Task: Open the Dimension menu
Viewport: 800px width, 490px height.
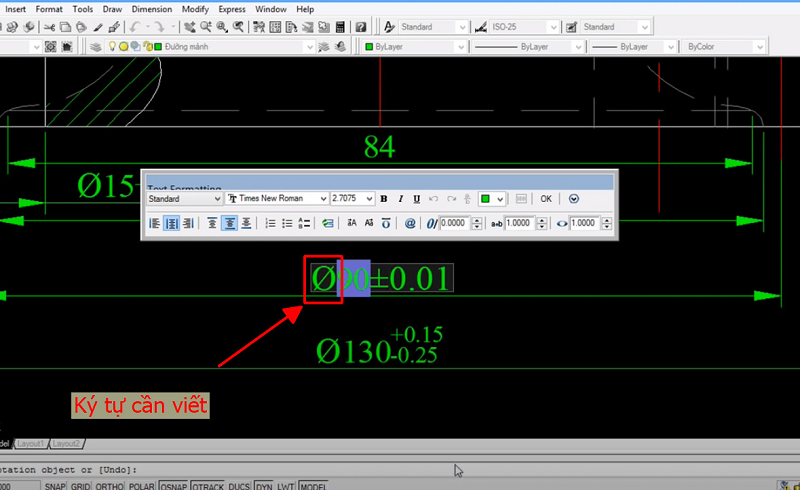Action: point(152,9)
